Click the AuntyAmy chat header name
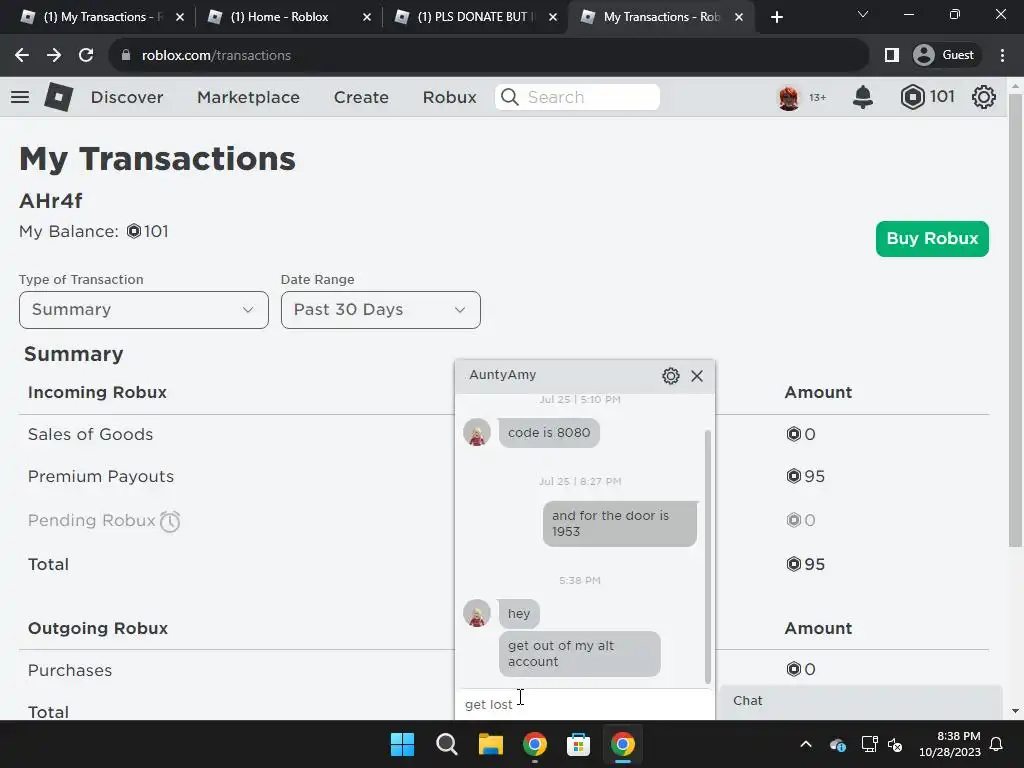 502,375
